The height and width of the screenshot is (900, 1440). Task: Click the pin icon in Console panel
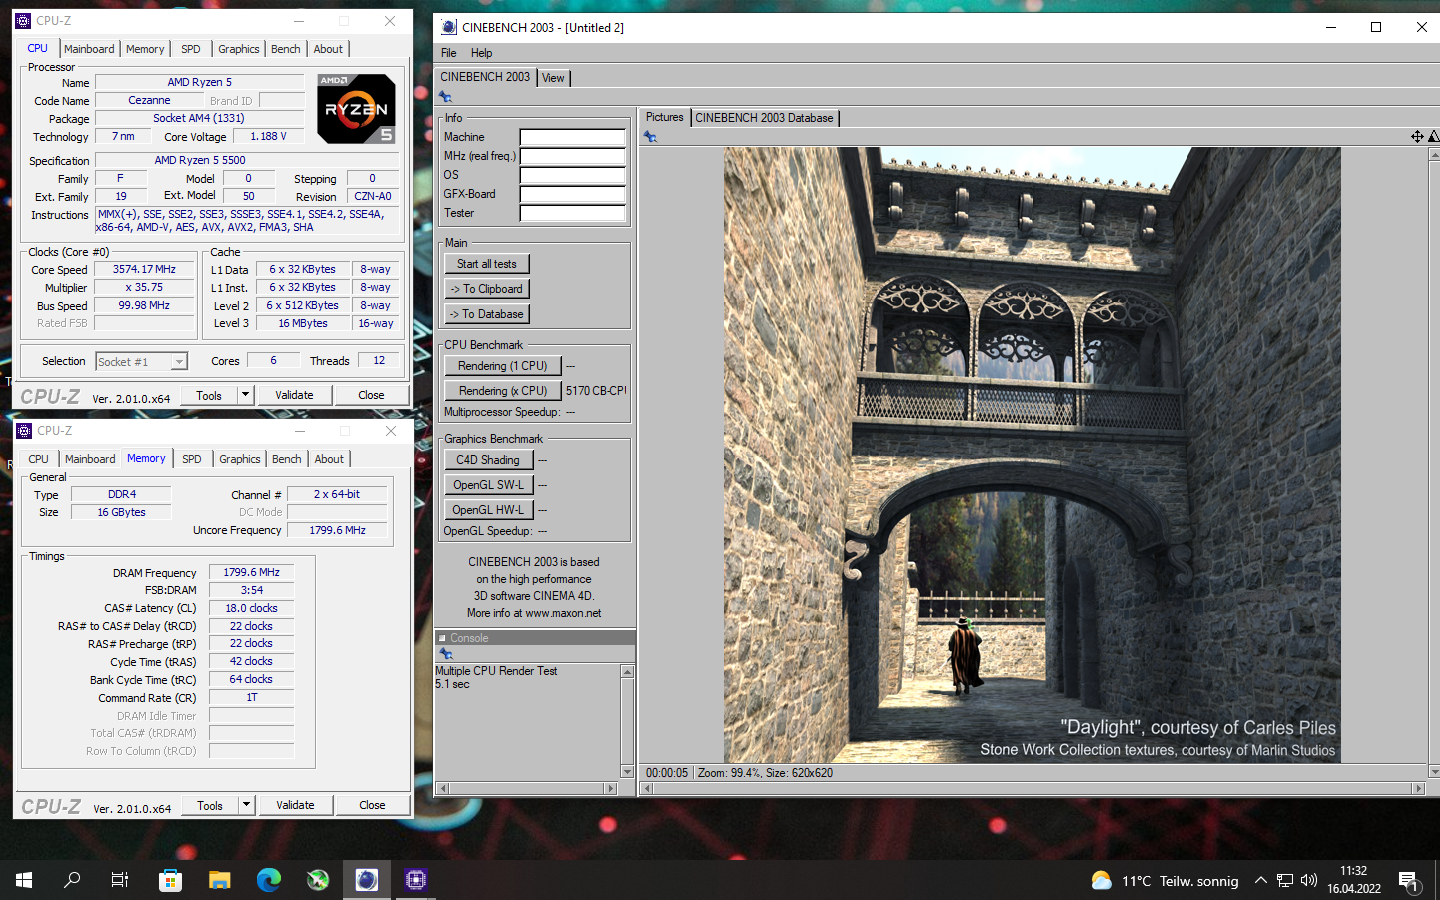(446, 653)
